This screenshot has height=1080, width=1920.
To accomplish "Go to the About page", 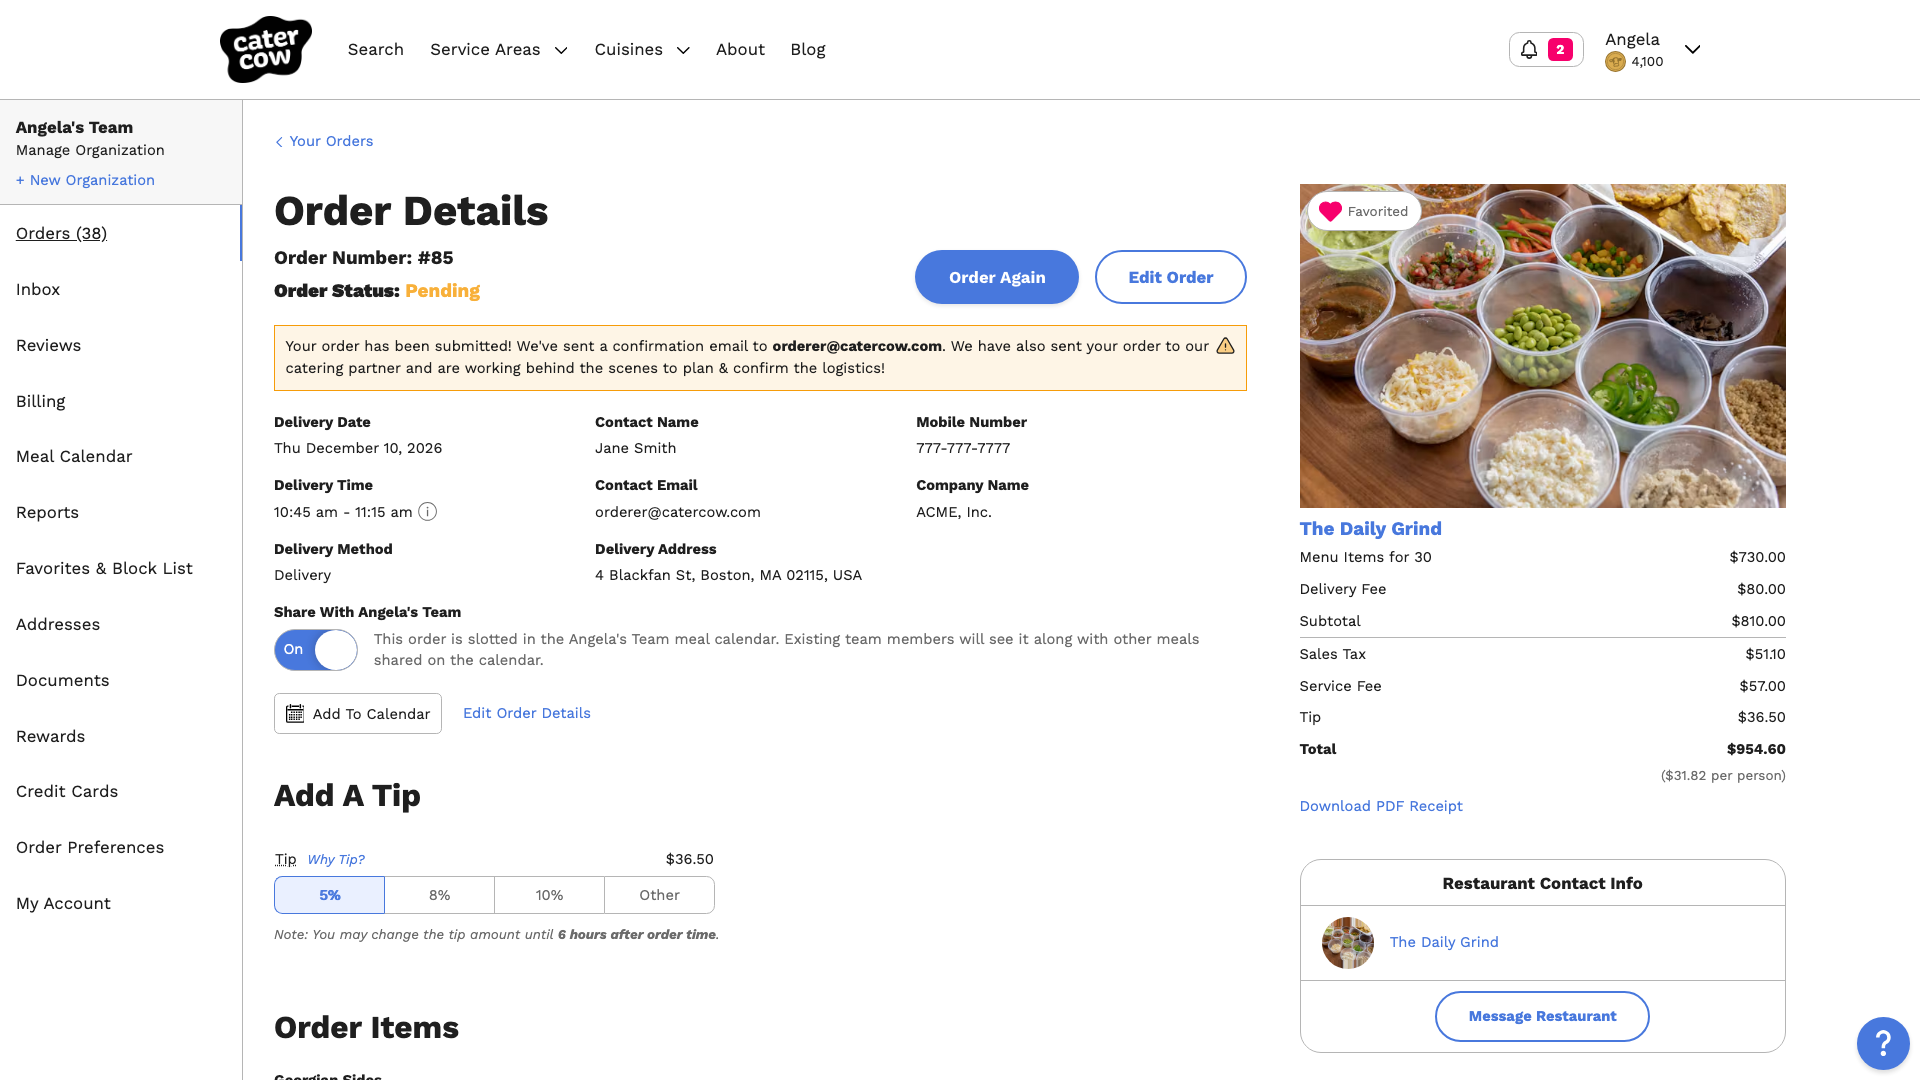I will point(740,50).
